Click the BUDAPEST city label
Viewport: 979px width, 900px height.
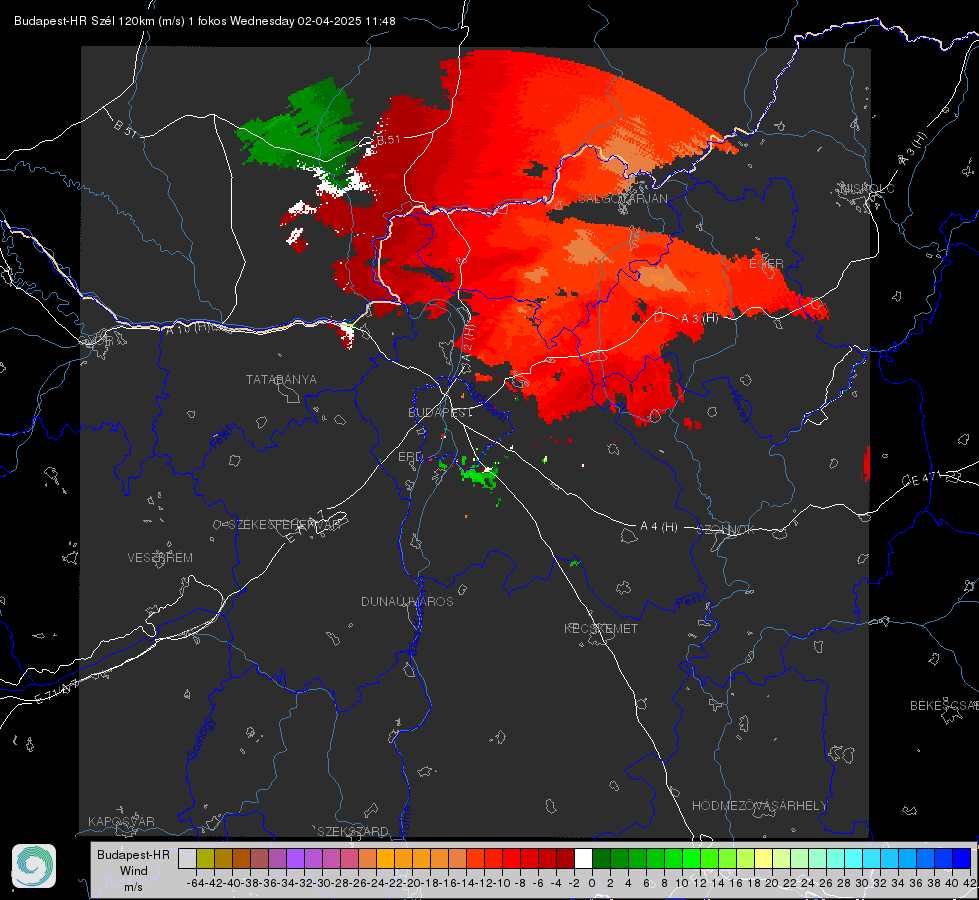440,413
